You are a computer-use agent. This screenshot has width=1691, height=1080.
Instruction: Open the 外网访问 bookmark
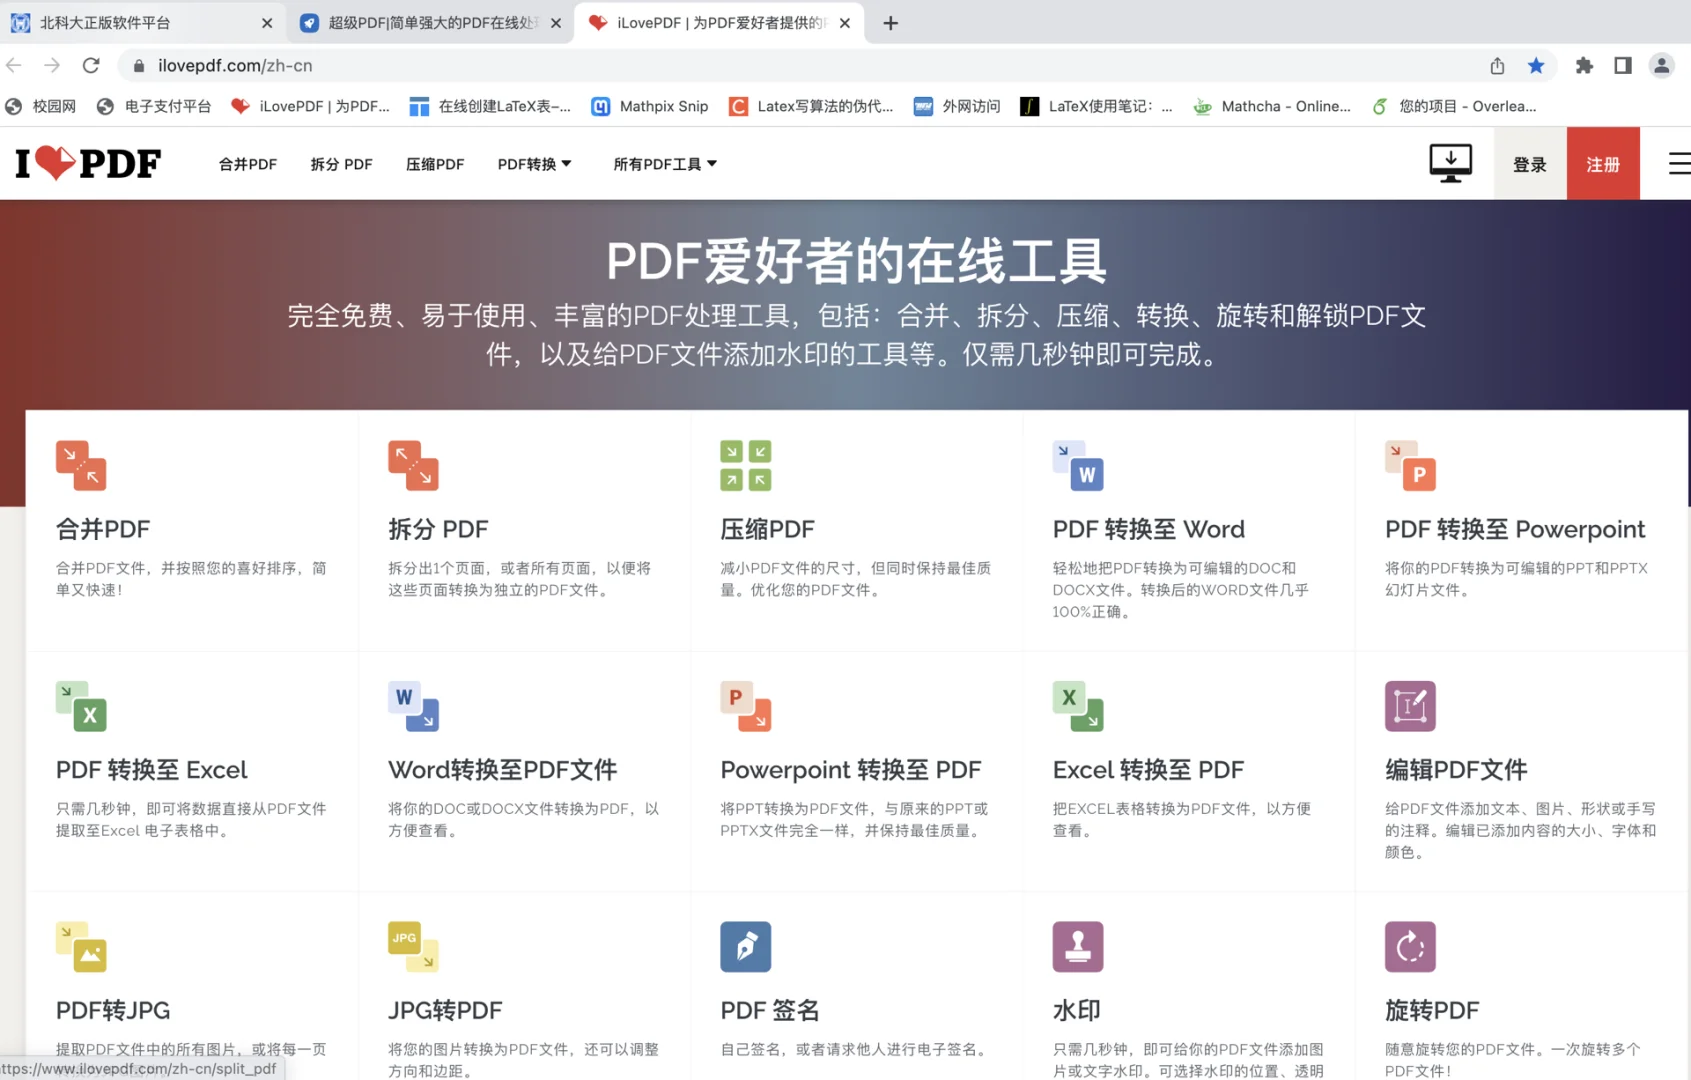point(957,106)
